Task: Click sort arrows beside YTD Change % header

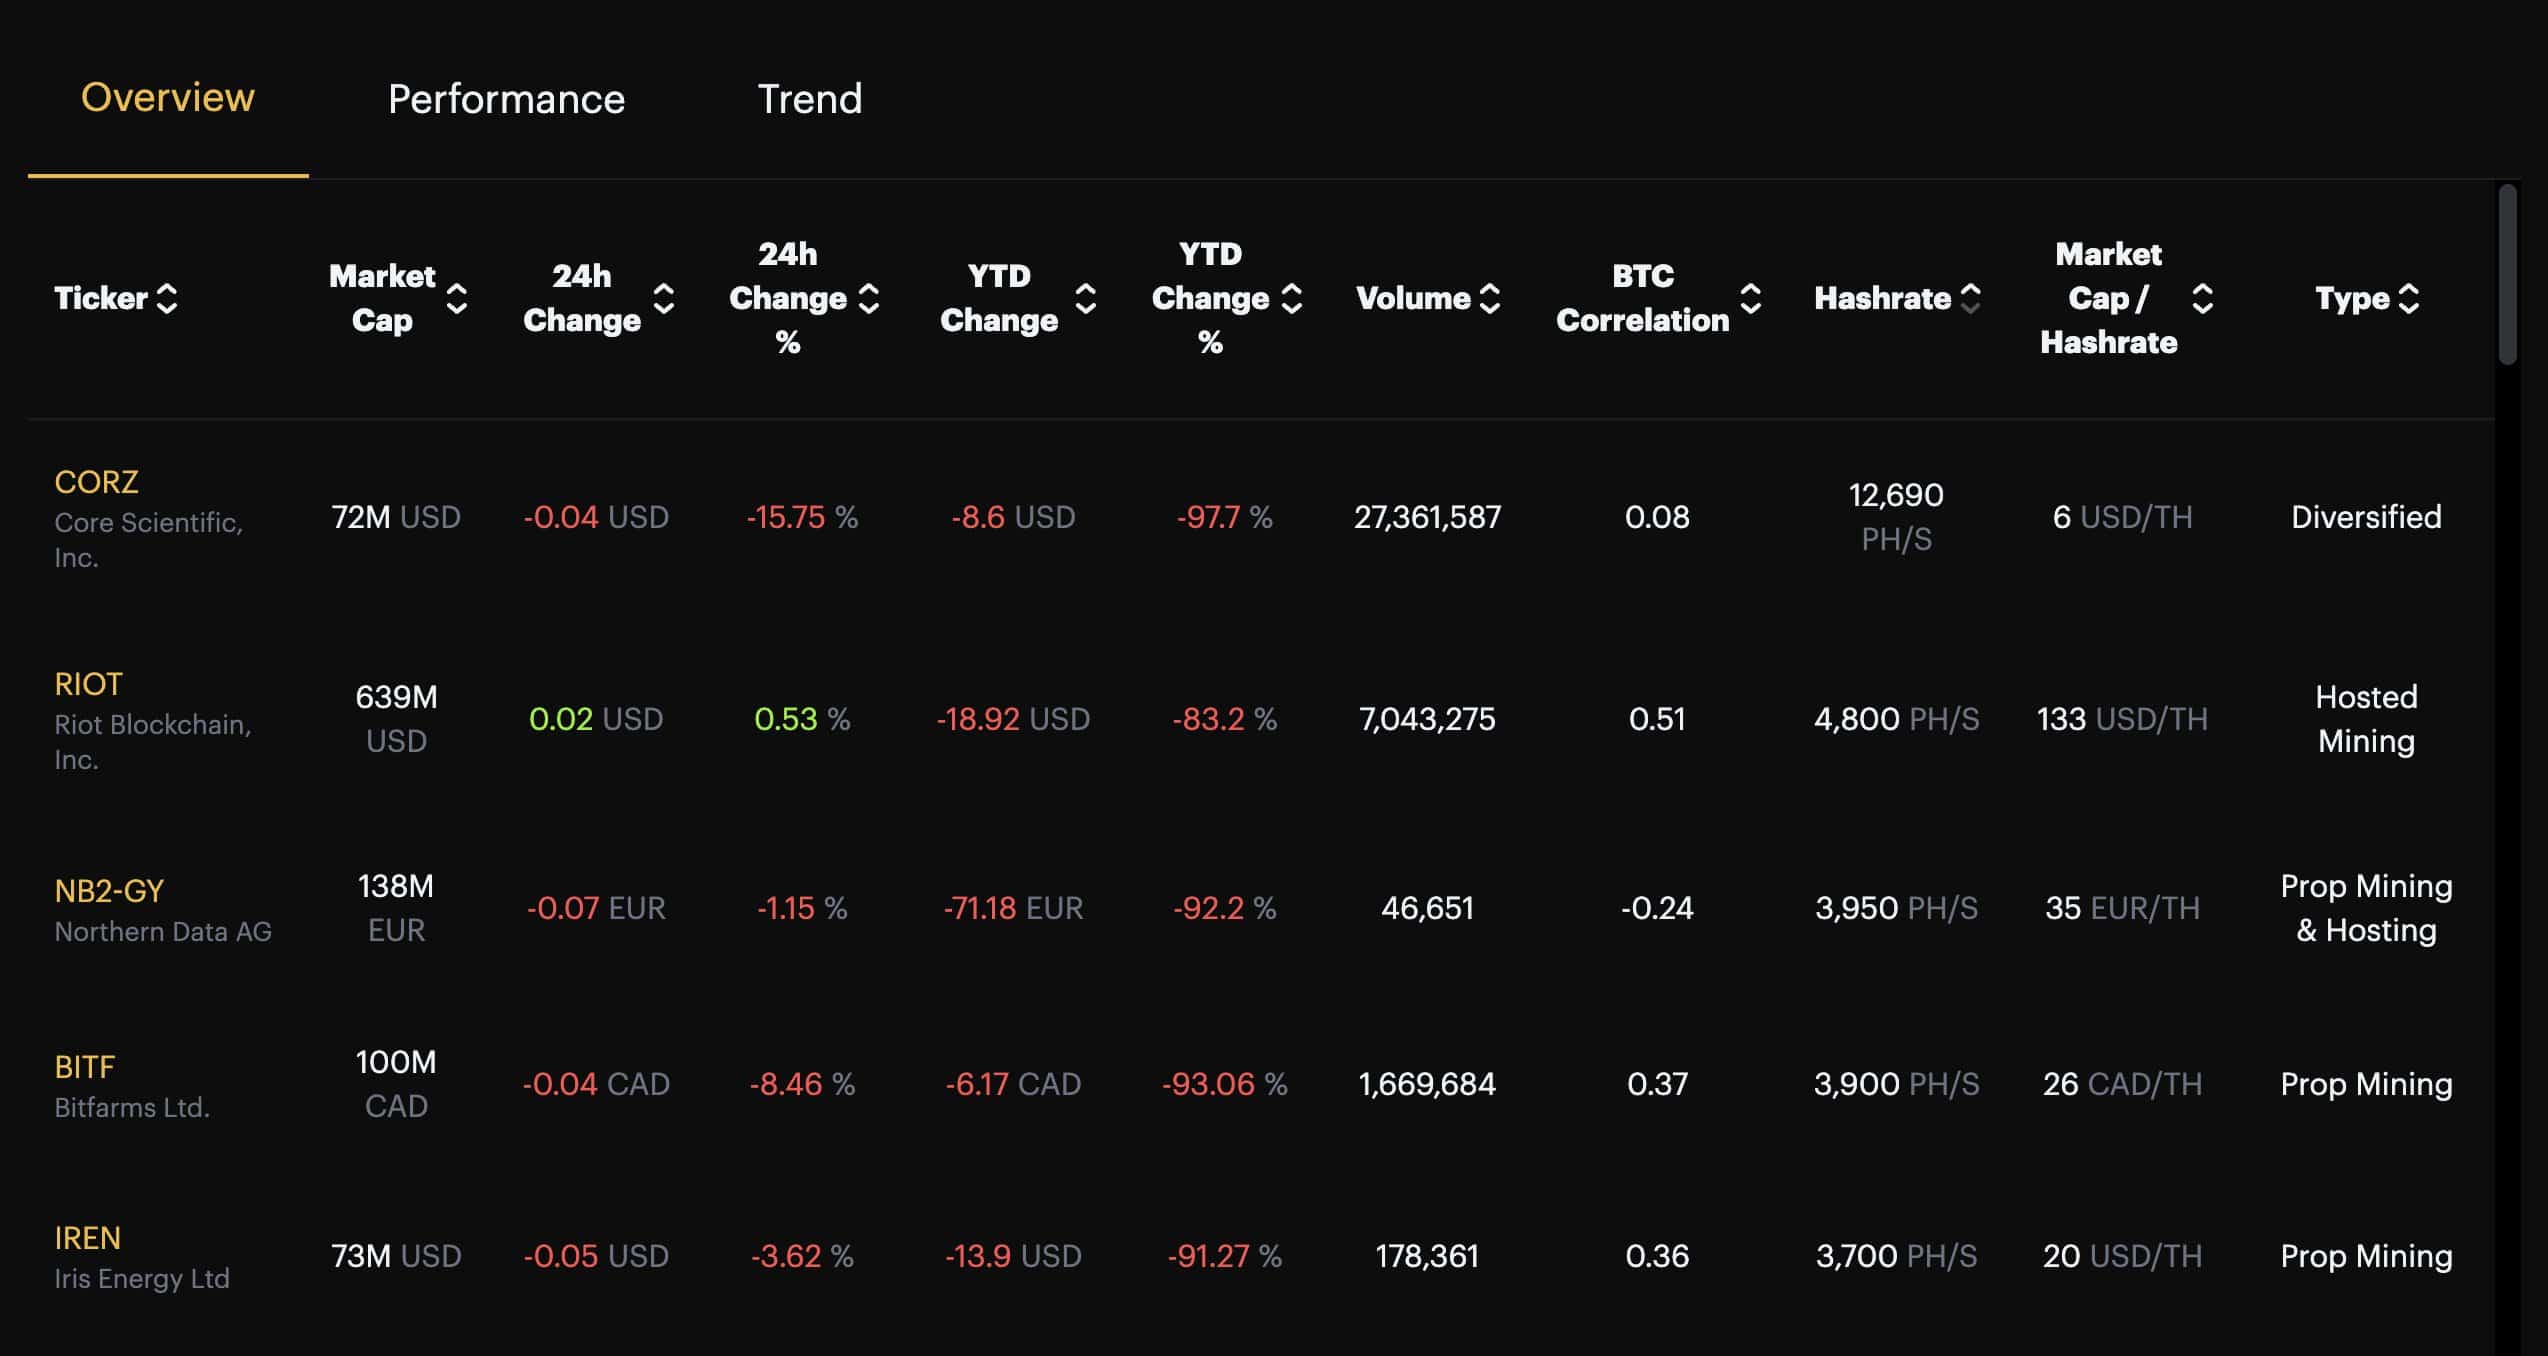Action: [1291, 298]
